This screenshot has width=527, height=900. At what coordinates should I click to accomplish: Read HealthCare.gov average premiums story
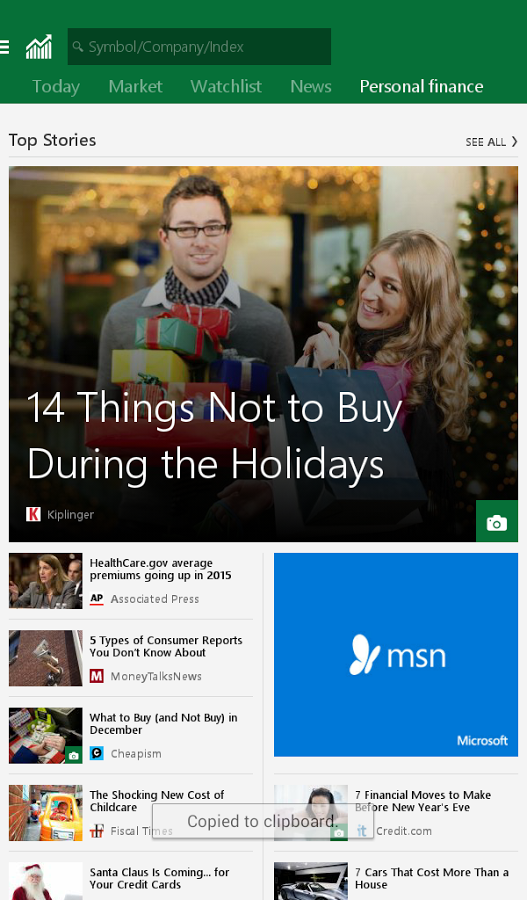coord(160,569)
